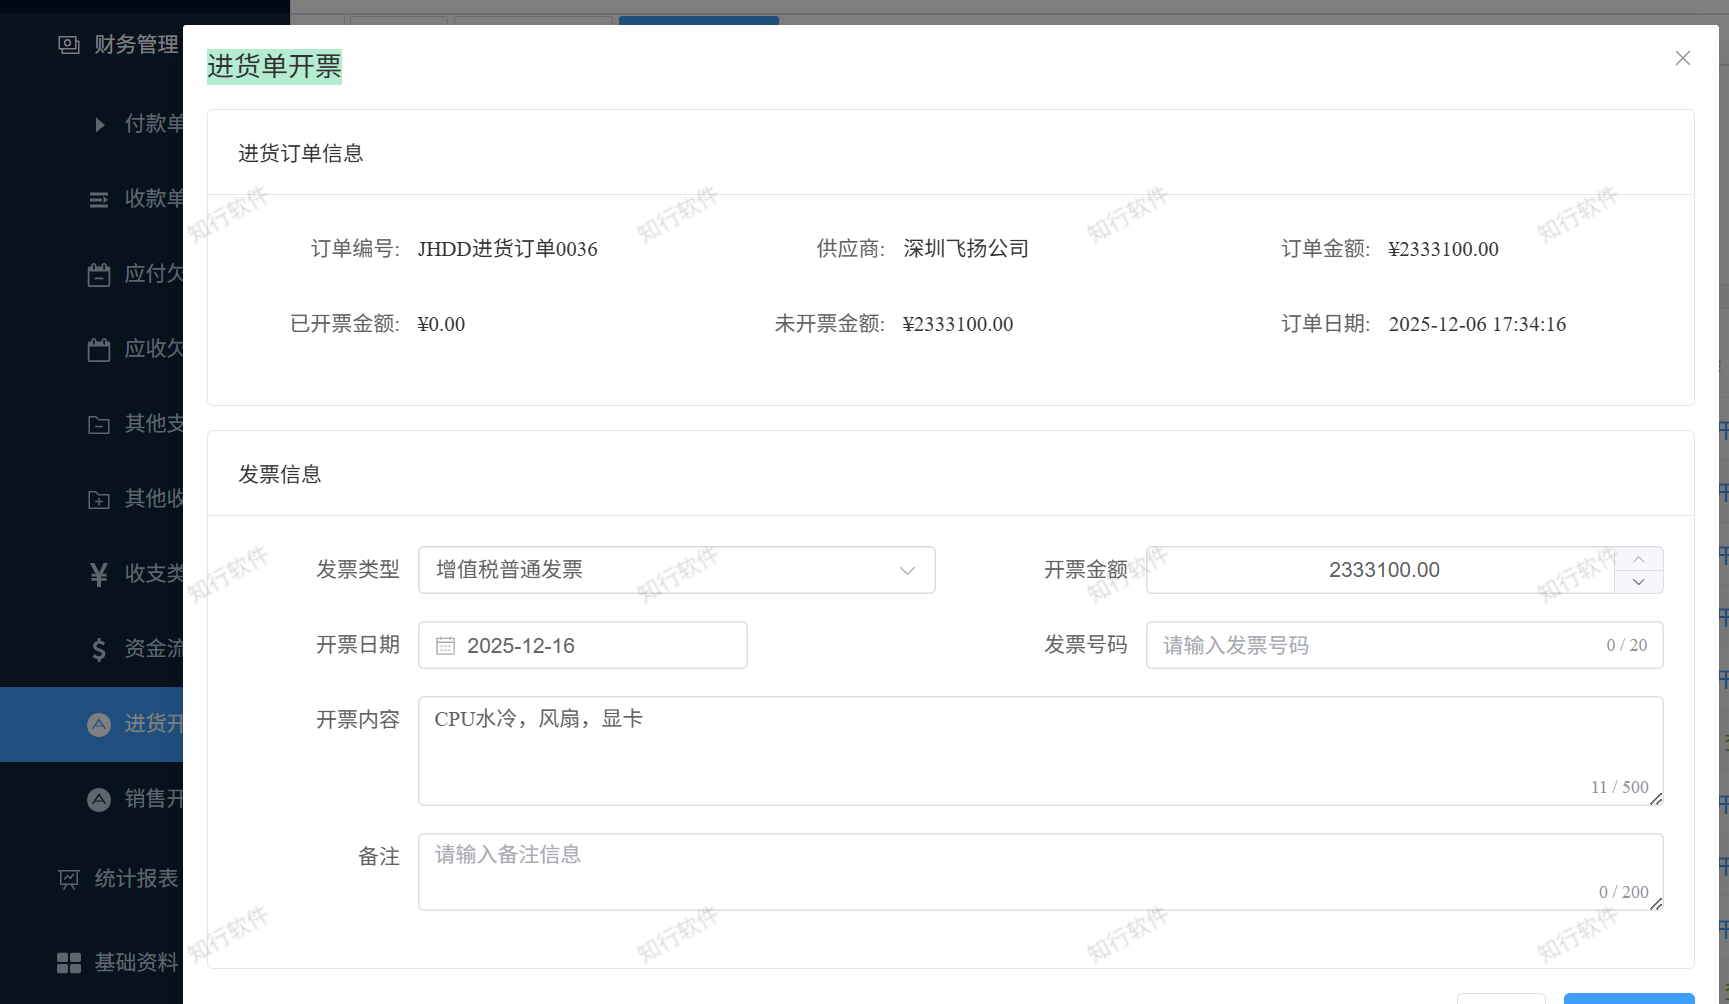The height and width of the screenshot is (1004, 1729).
Task: Focus the 备注 text area
Action: click(1040, 871)
